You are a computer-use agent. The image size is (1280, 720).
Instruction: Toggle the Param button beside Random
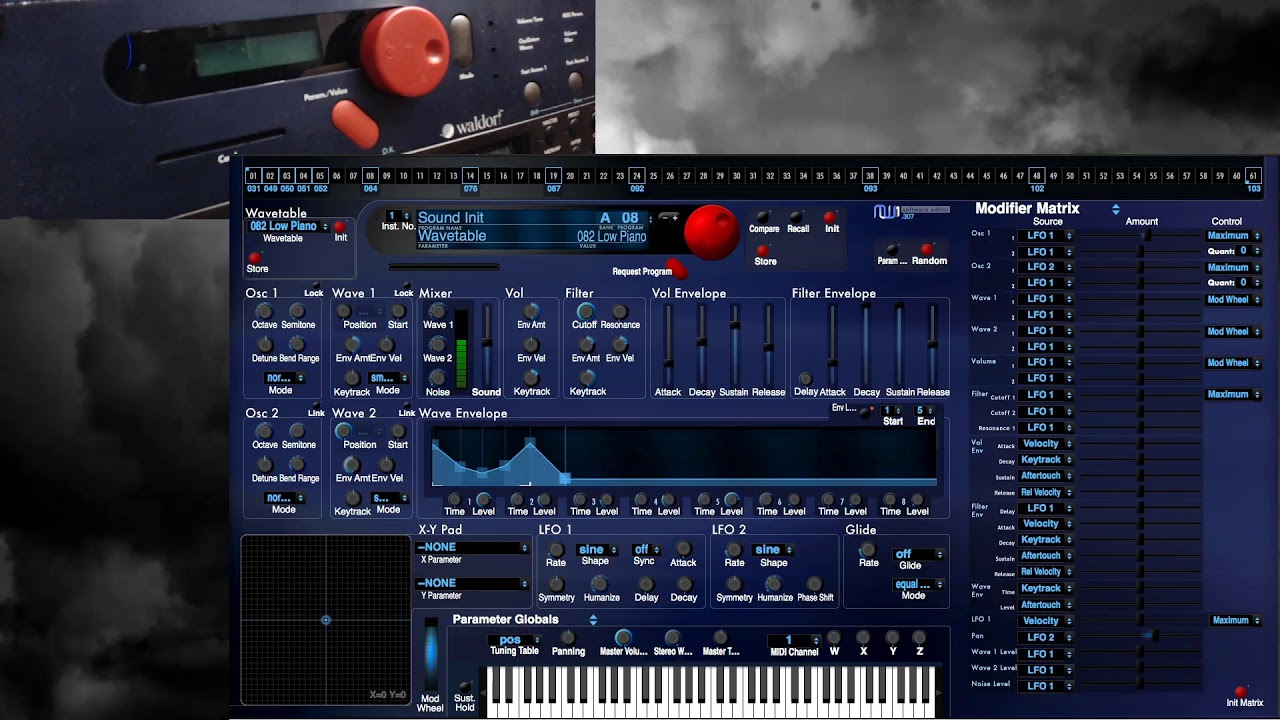click(892, 249)
